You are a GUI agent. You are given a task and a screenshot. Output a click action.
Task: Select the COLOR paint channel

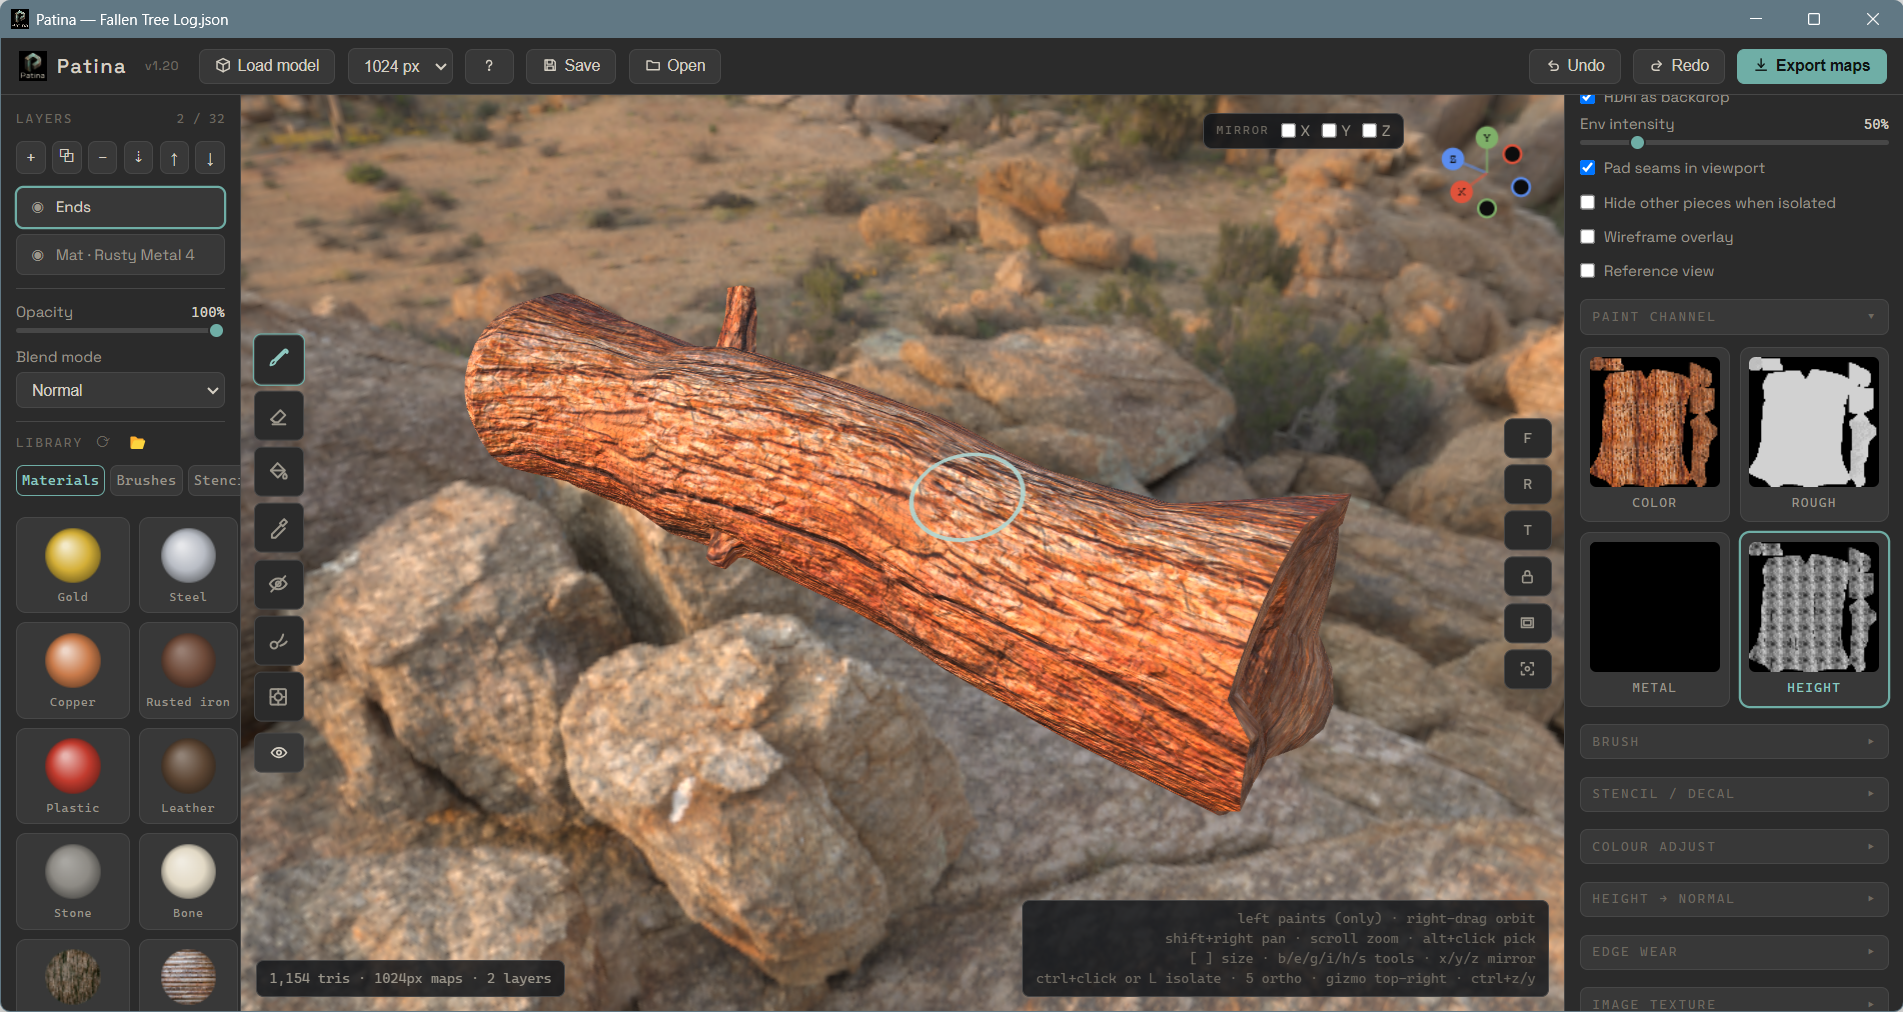point(1654,434)
